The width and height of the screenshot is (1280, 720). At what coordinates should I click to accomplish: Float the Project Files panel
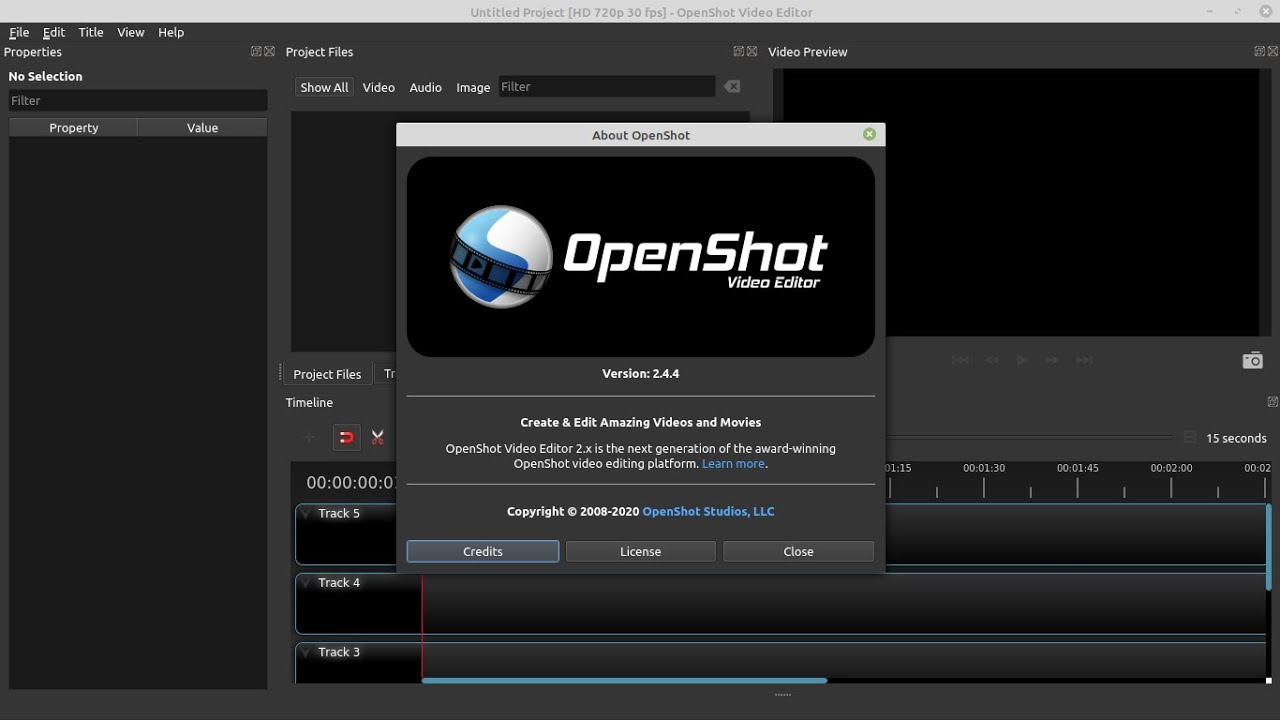(x=739, y=52)
